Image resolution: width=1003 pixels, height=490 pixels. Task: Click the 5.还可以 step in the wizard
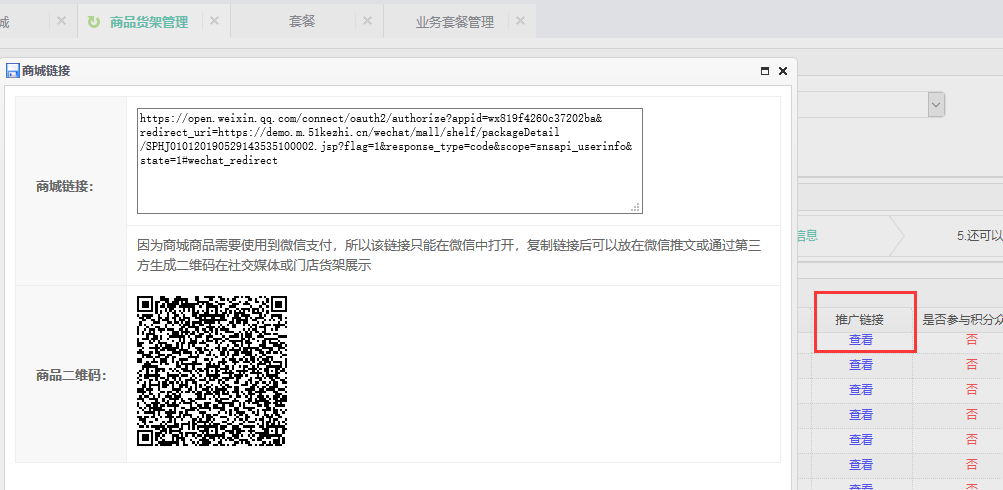tap(979, 235)
